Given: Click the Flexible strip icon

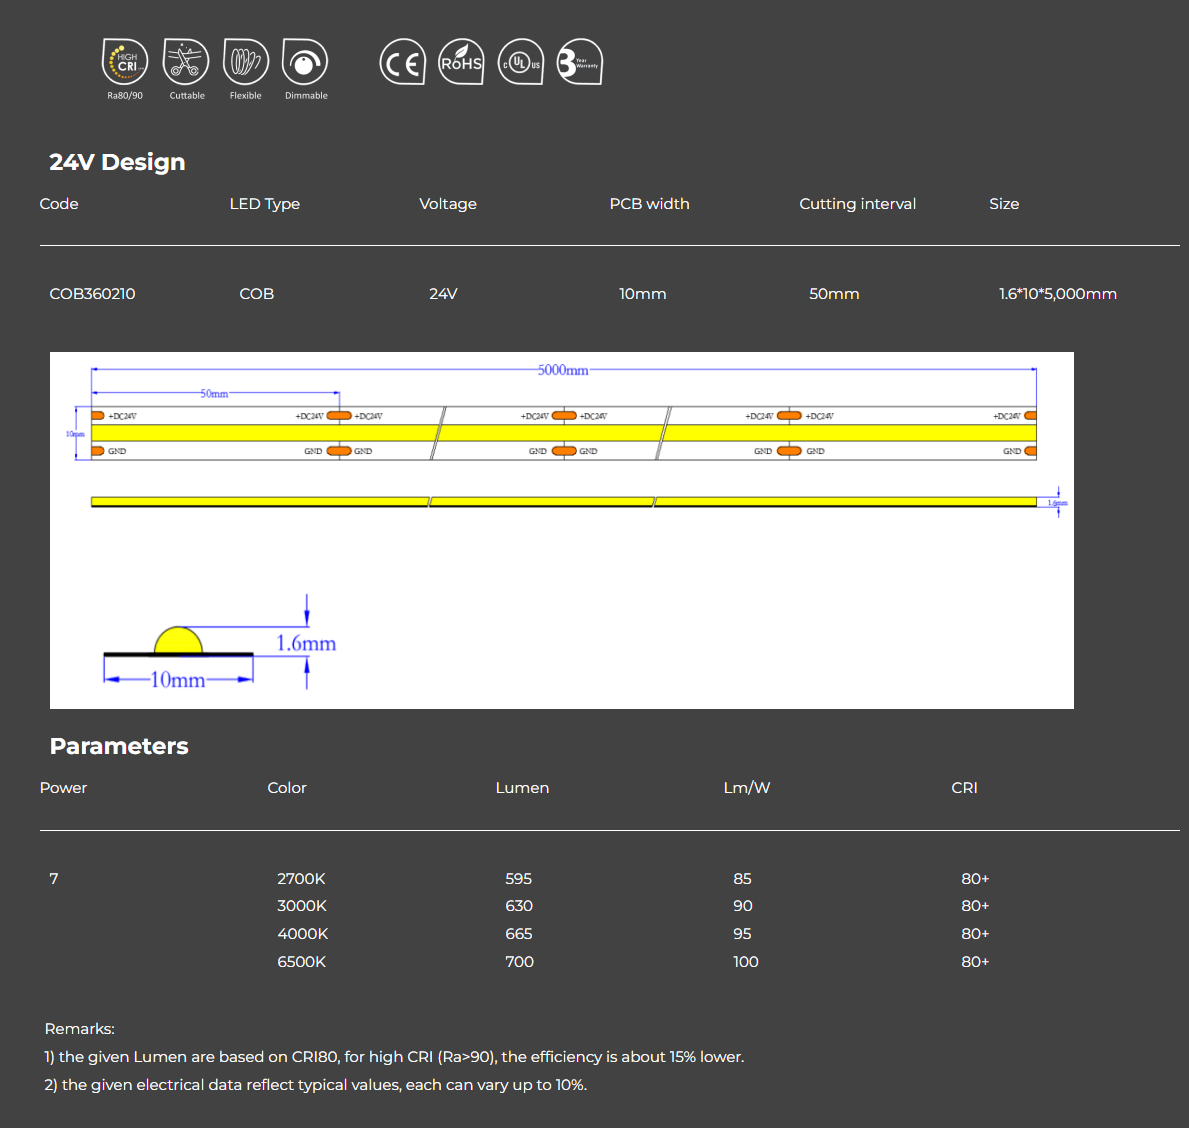Looking at the screenshot, I should pos(245,62).
